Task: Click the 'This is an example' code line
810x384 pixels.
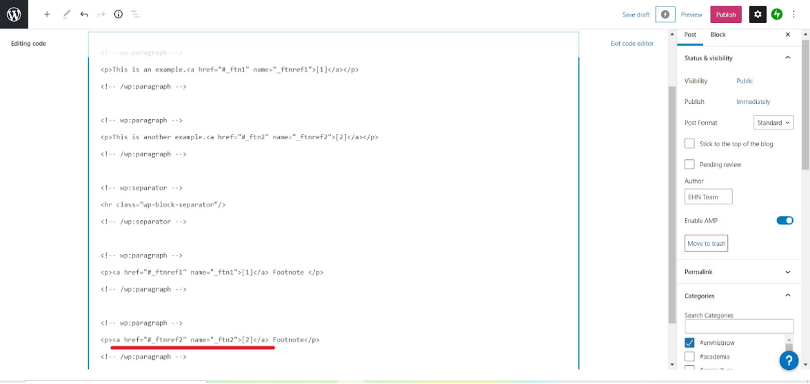Action: [x=230, y=70]
